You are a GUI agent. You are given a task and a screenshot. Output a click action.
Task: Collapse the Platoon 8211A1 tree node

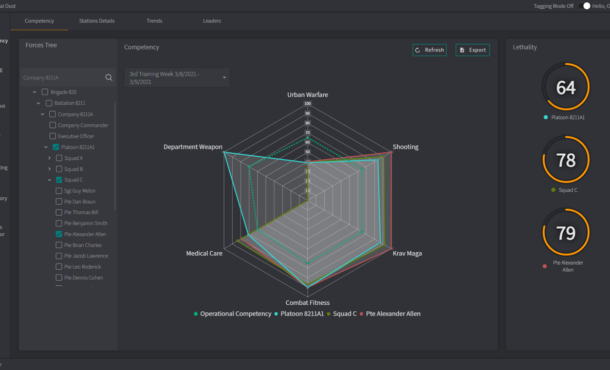[46, 147]
